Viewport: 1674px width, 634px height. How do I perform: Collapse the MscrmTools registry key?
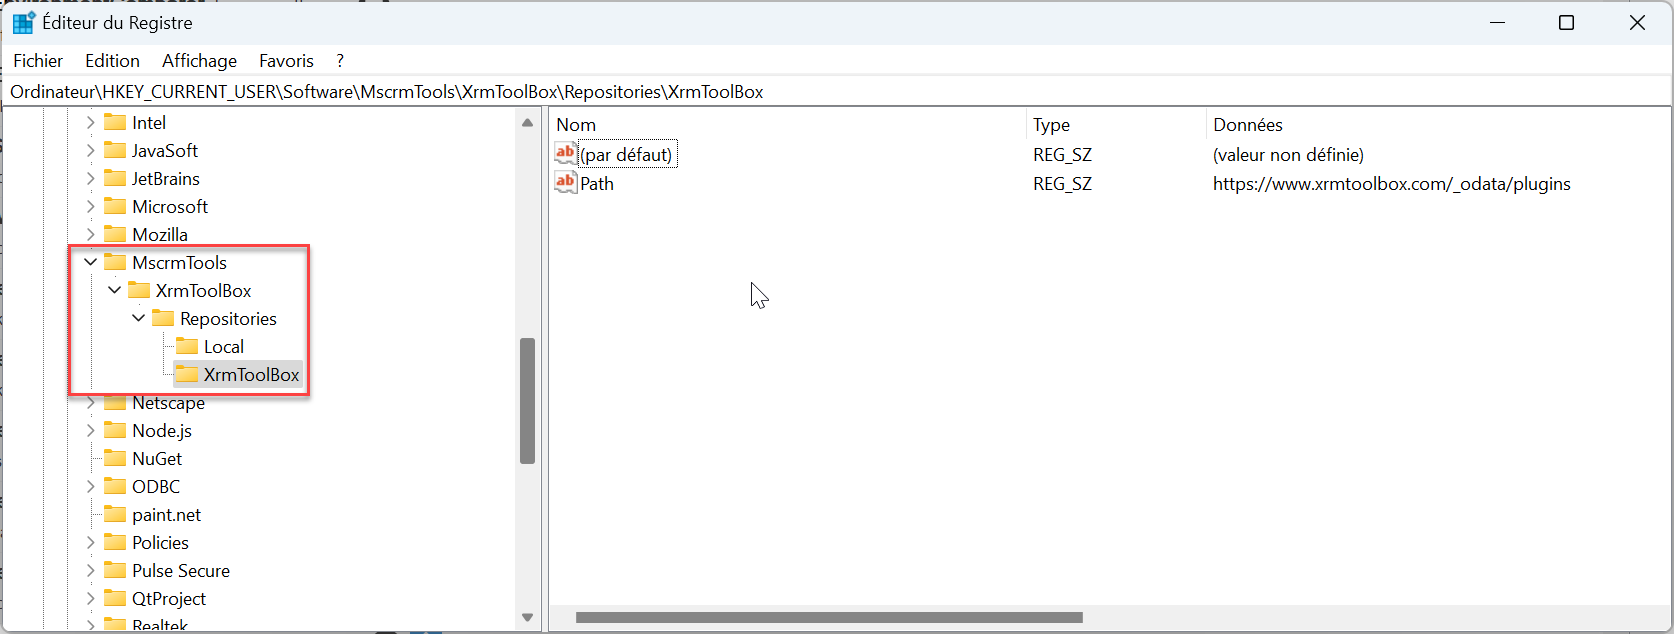[90, 262]
